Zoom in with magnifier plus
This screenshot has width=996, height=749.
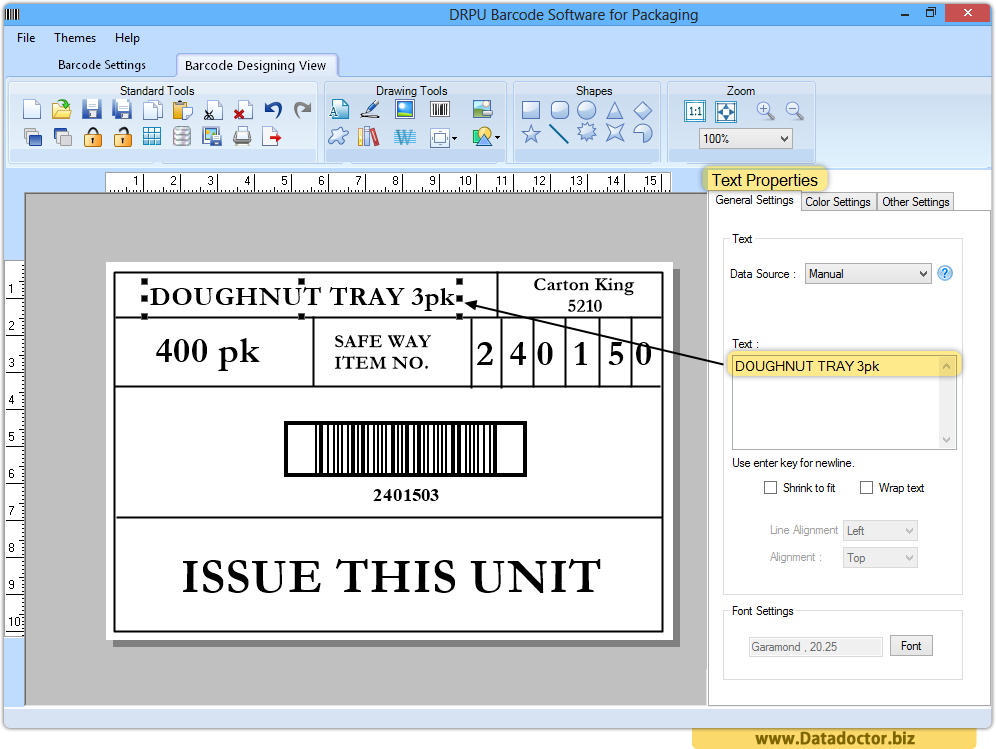pyautogui.click(x=765, y=111)
